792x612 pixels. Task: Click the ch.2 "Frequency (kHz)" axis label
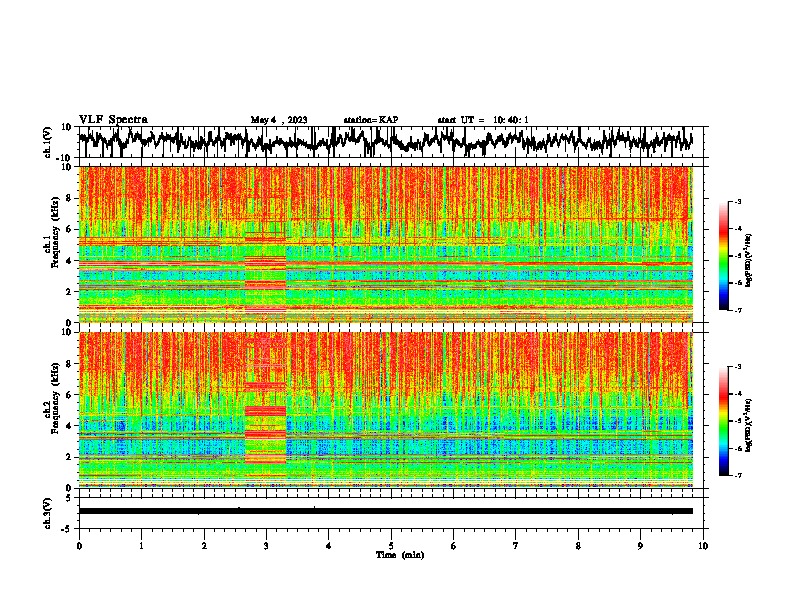pyautogui.click(x=54, y=398)
